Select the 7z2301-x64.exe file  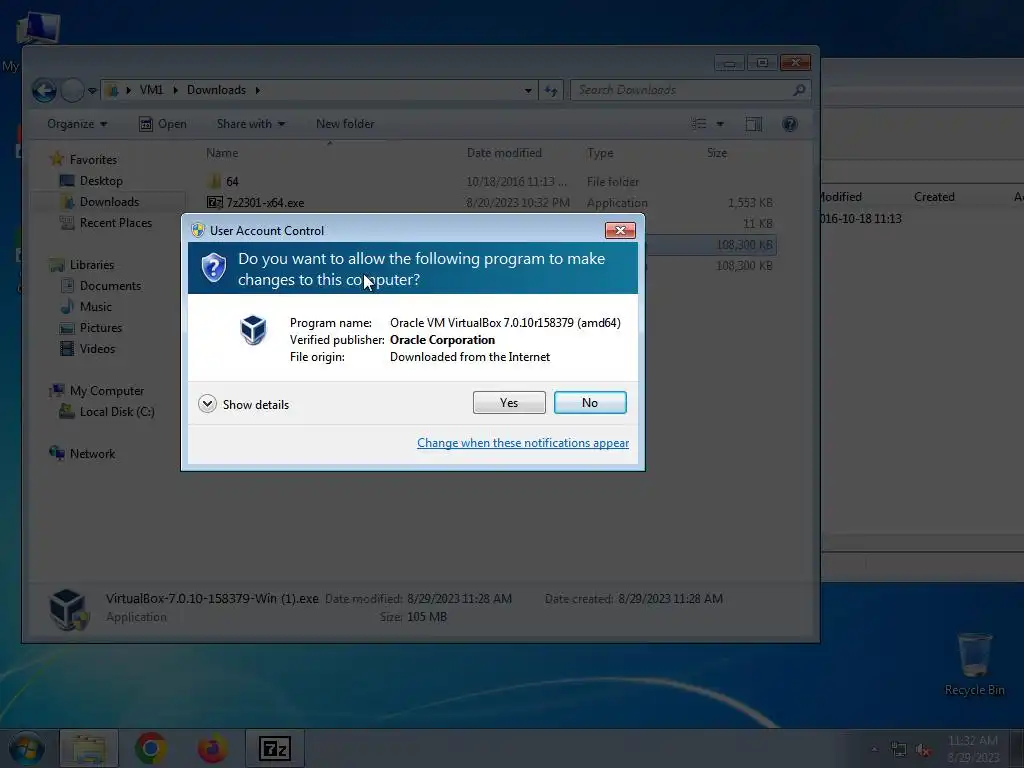click(265, 202)
